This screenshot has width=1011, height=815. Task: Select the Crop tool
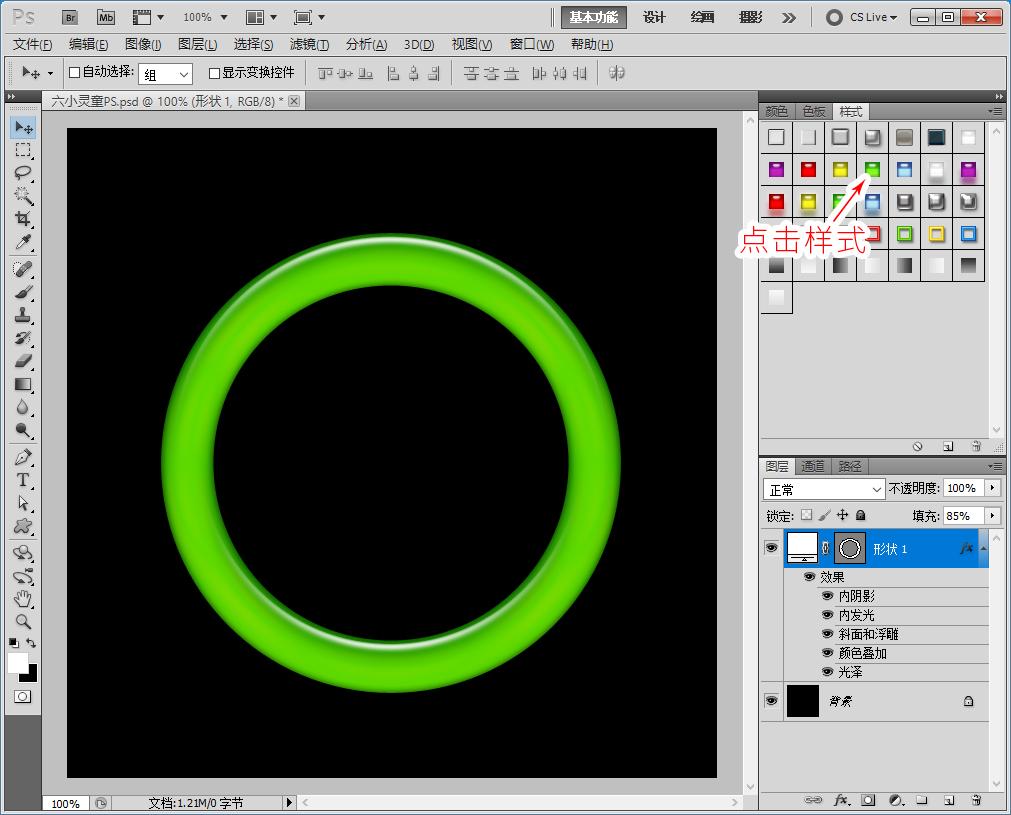click(x=23, y=219)
